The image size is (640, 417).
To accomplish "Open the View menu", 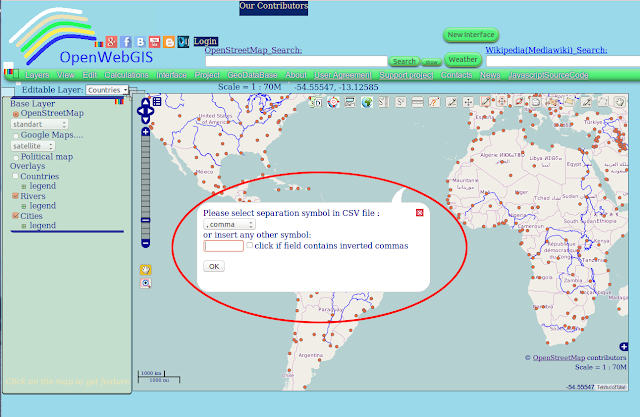I will 66,75.
